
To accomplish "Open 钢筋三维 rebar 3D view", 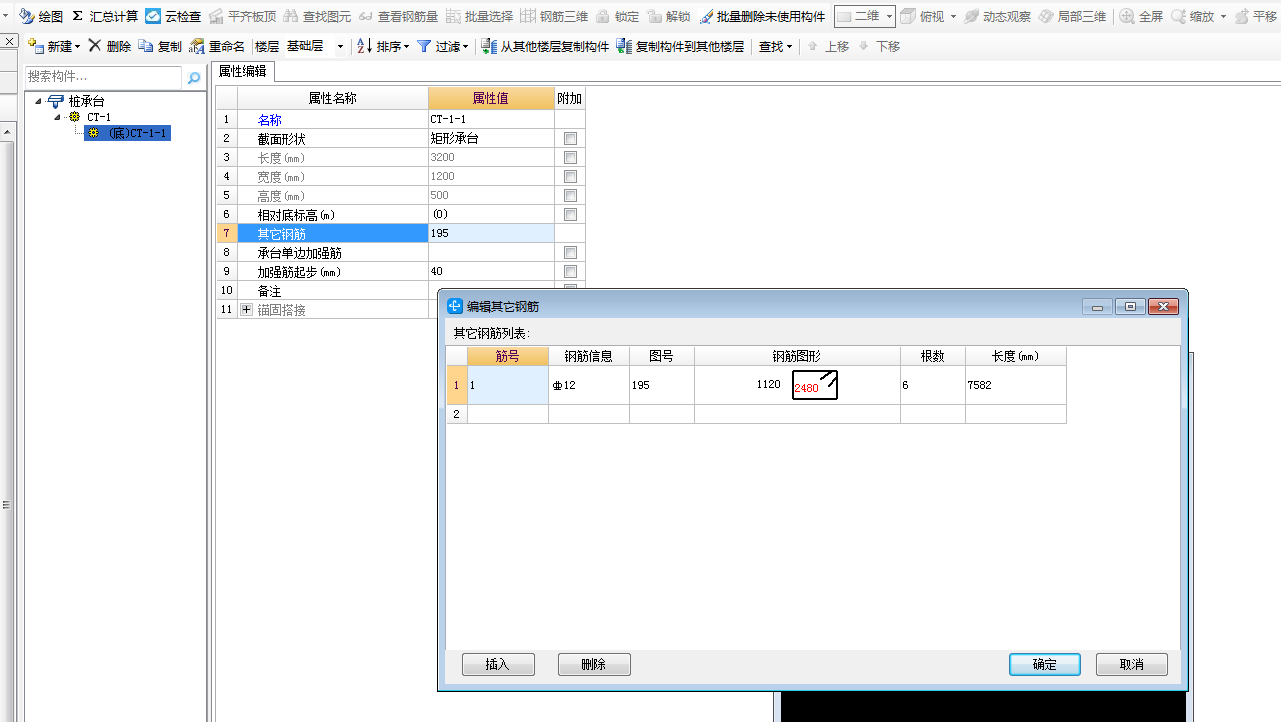I will [554, 17].
